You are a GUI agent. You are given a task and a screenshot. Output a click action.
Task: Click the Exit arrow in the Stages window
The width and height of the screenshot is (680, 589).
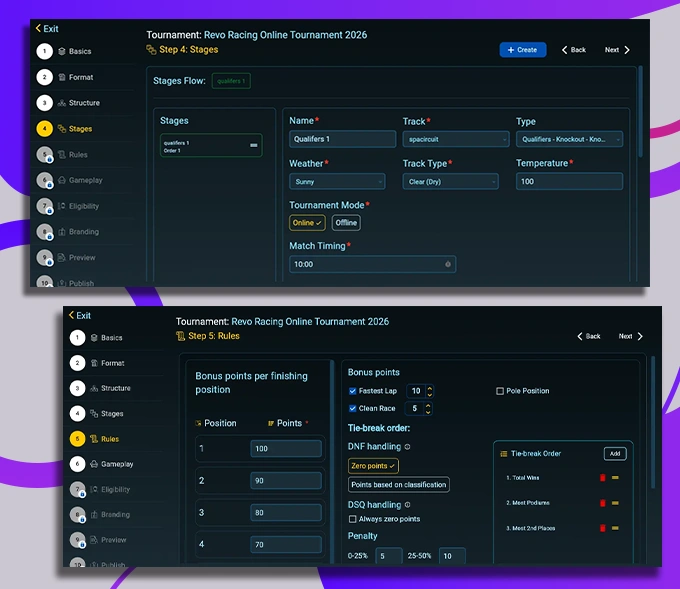39,29
